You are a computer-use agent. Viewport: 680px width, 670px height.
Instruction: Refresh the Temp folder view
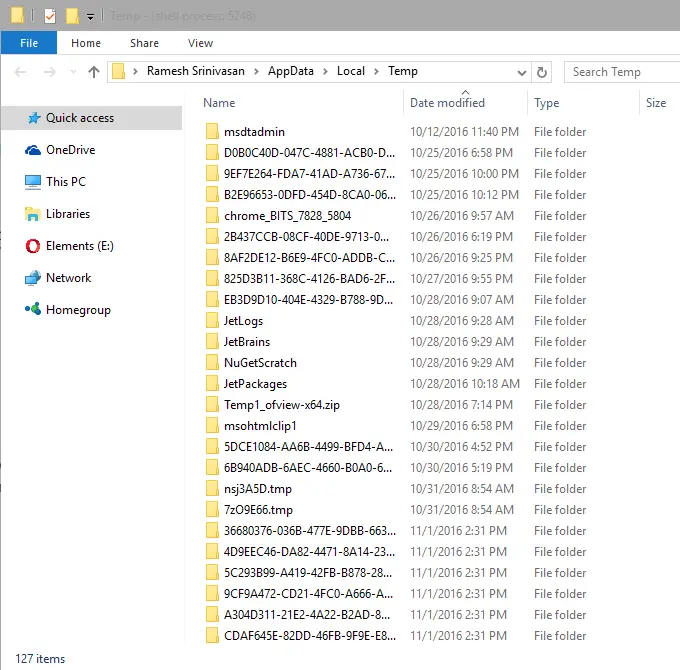[542, 72]
